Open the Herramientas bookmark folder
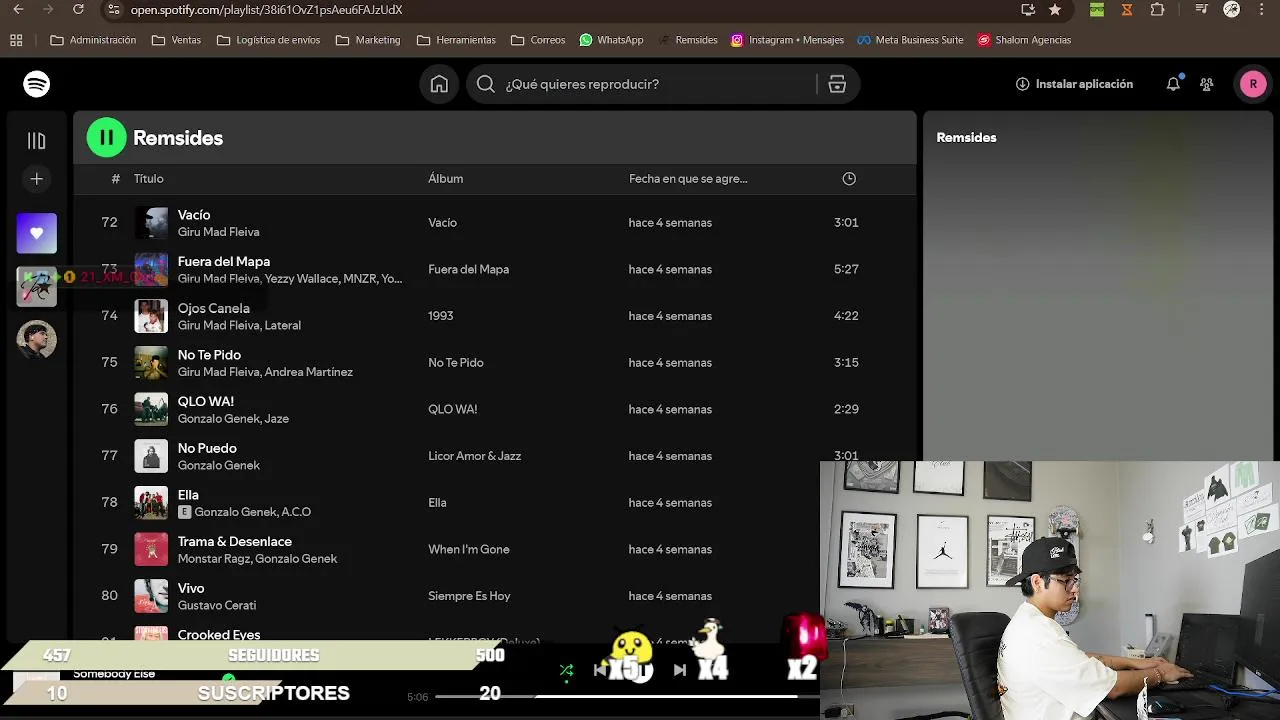Viewport: 1280px width, 720px height. tap(456, 40)
